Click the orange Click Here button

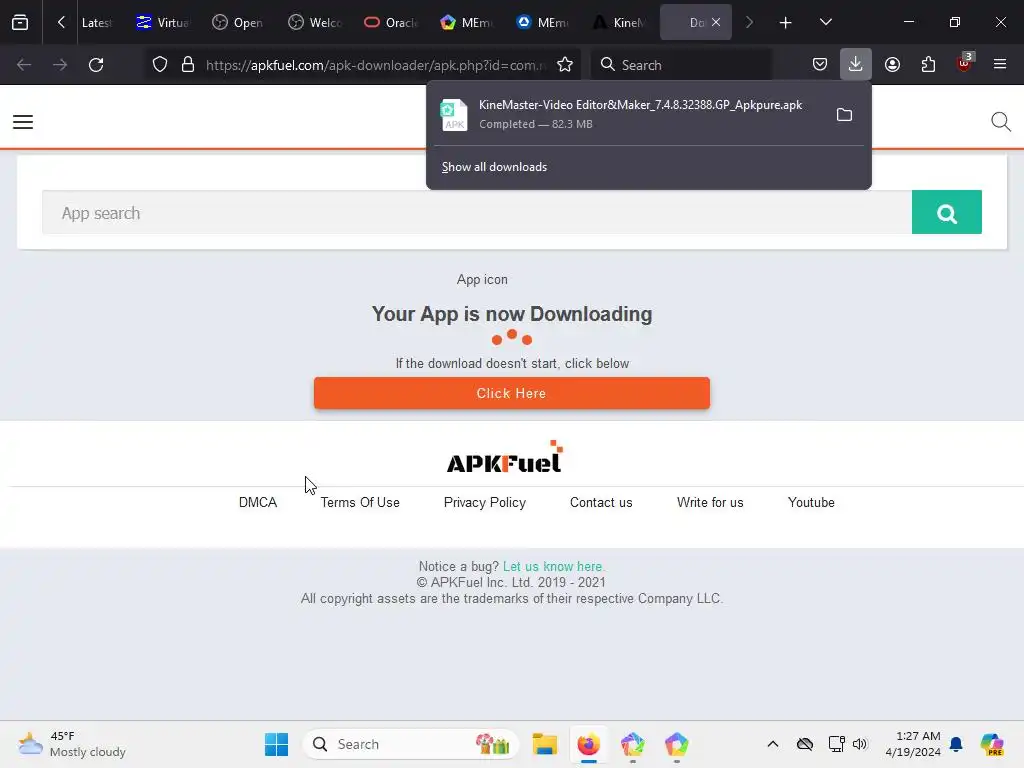[511, 393]
